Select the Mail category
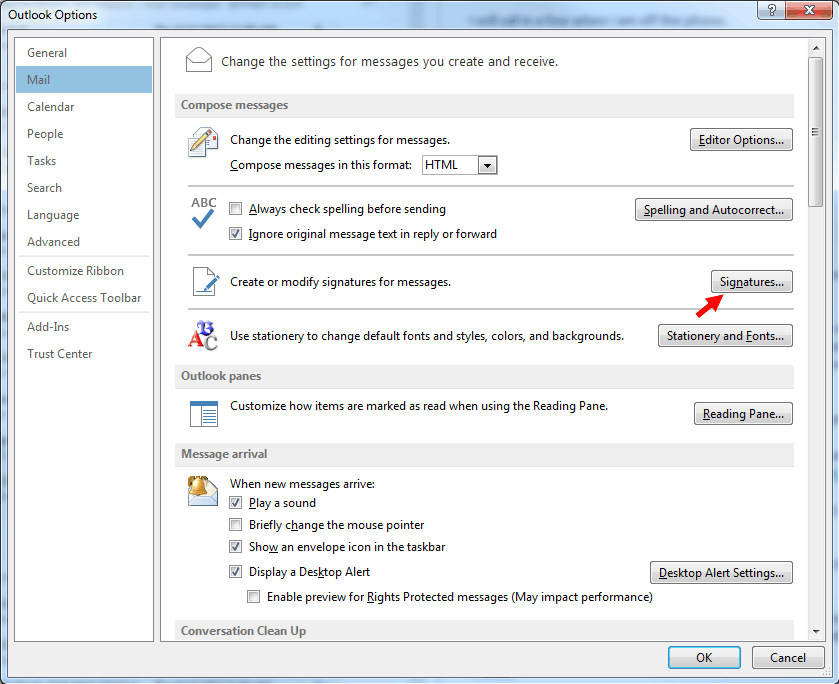Image resolution: width=839 pixels, height=684 pixels. point(84,80)
